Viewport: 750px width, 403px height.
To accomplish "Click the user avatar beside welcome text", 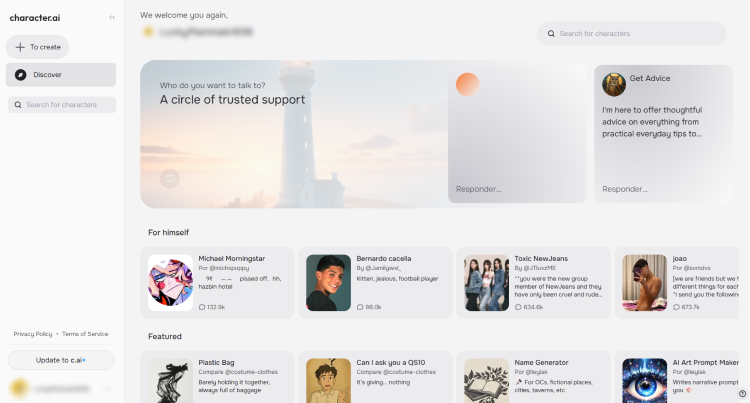I will 148,32.
